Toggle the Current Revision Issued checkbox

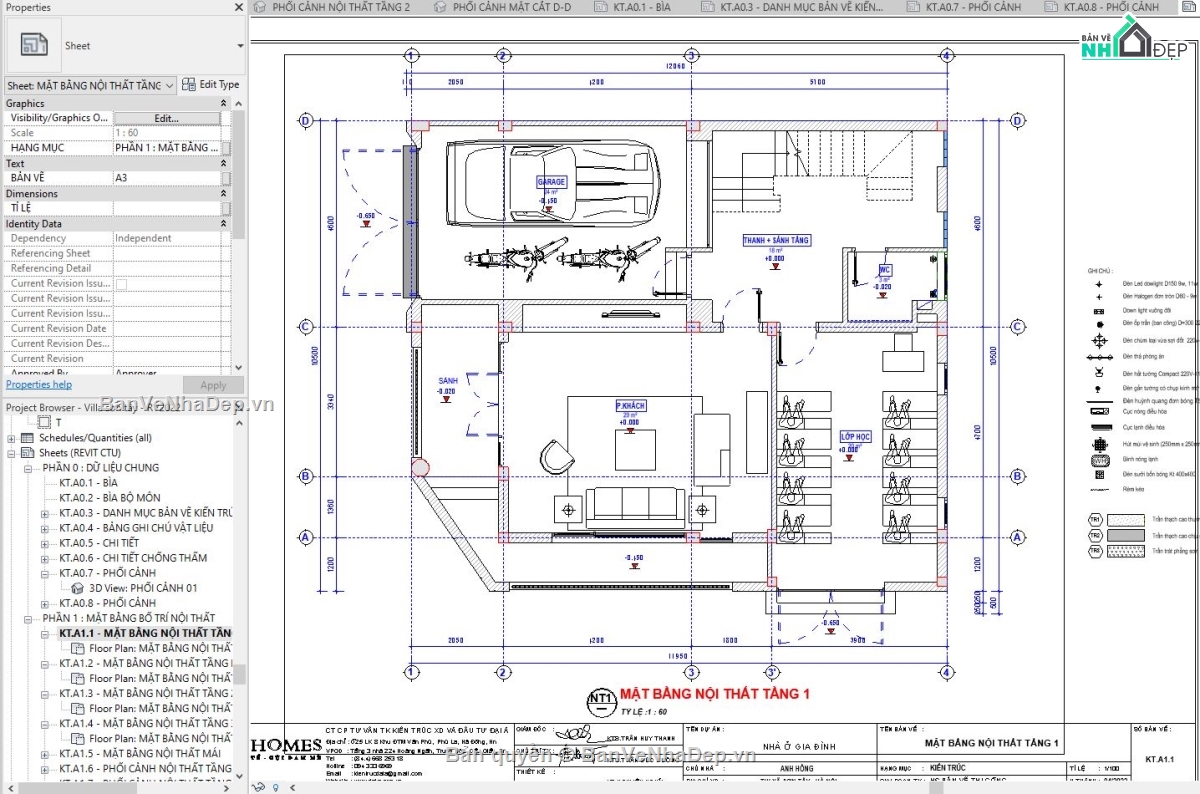(121, 284)
